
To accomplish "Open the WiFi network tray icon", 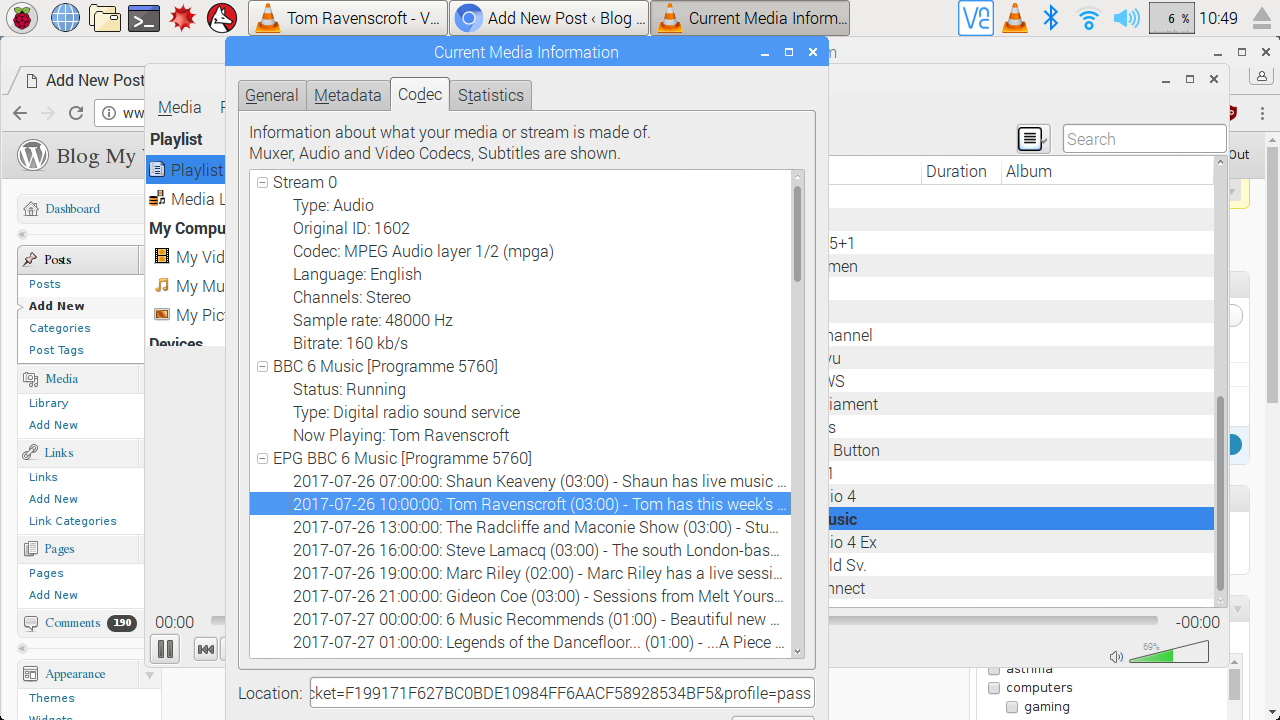I will (x=1088, y=18).
